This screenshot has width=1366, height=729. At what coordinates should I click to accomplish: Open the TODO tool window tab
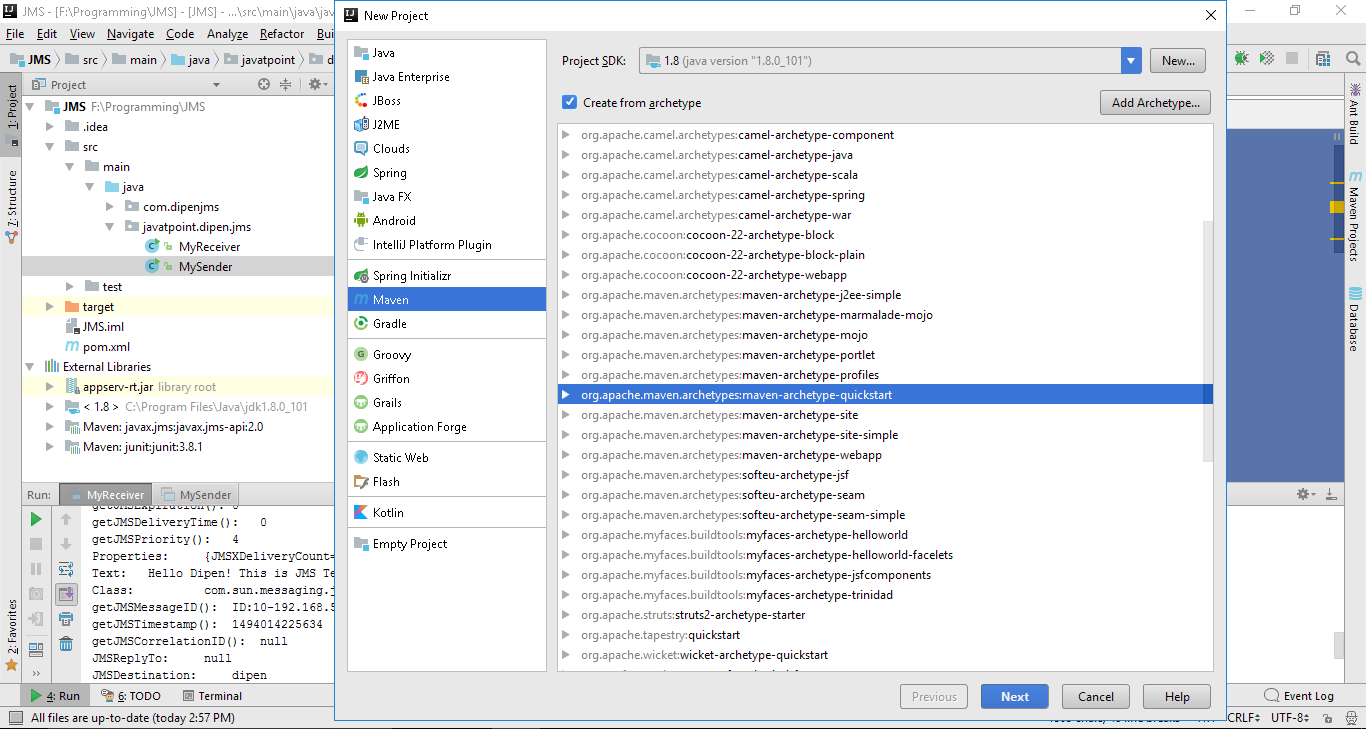pyautogui.click(x=131, y=696)
